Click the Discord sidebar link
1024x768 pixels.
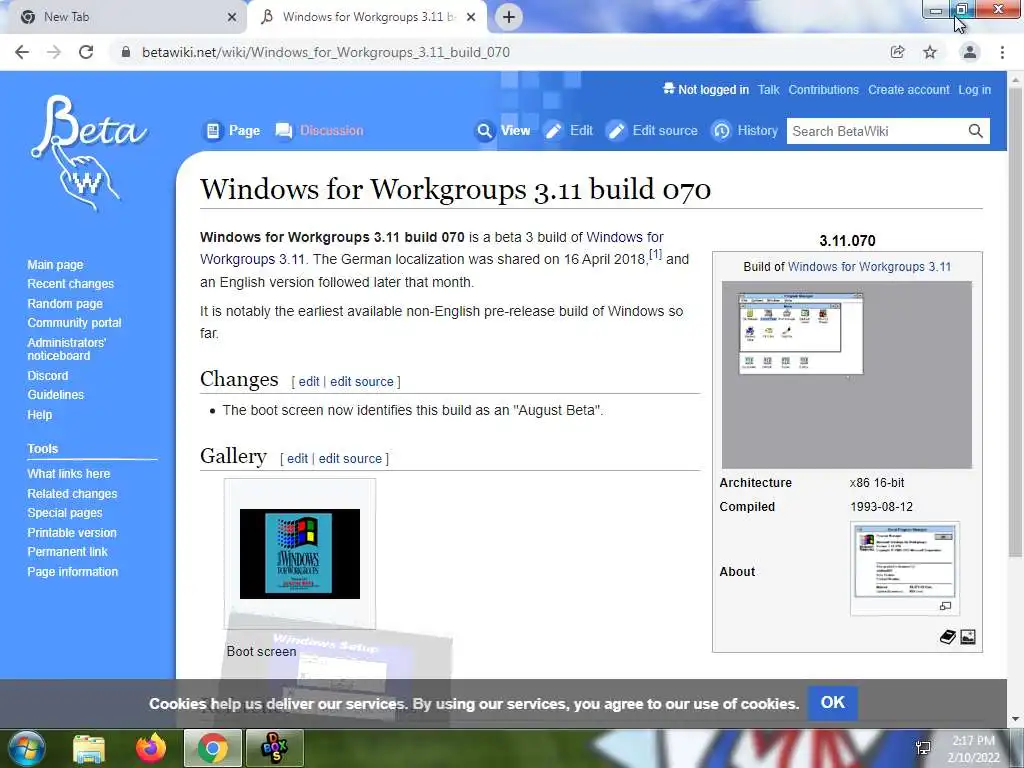click(48, 376)
